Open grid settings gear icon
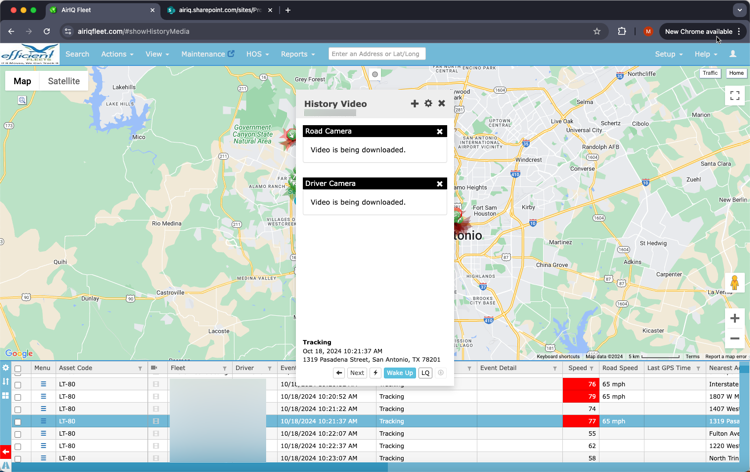 coord(5,368)
